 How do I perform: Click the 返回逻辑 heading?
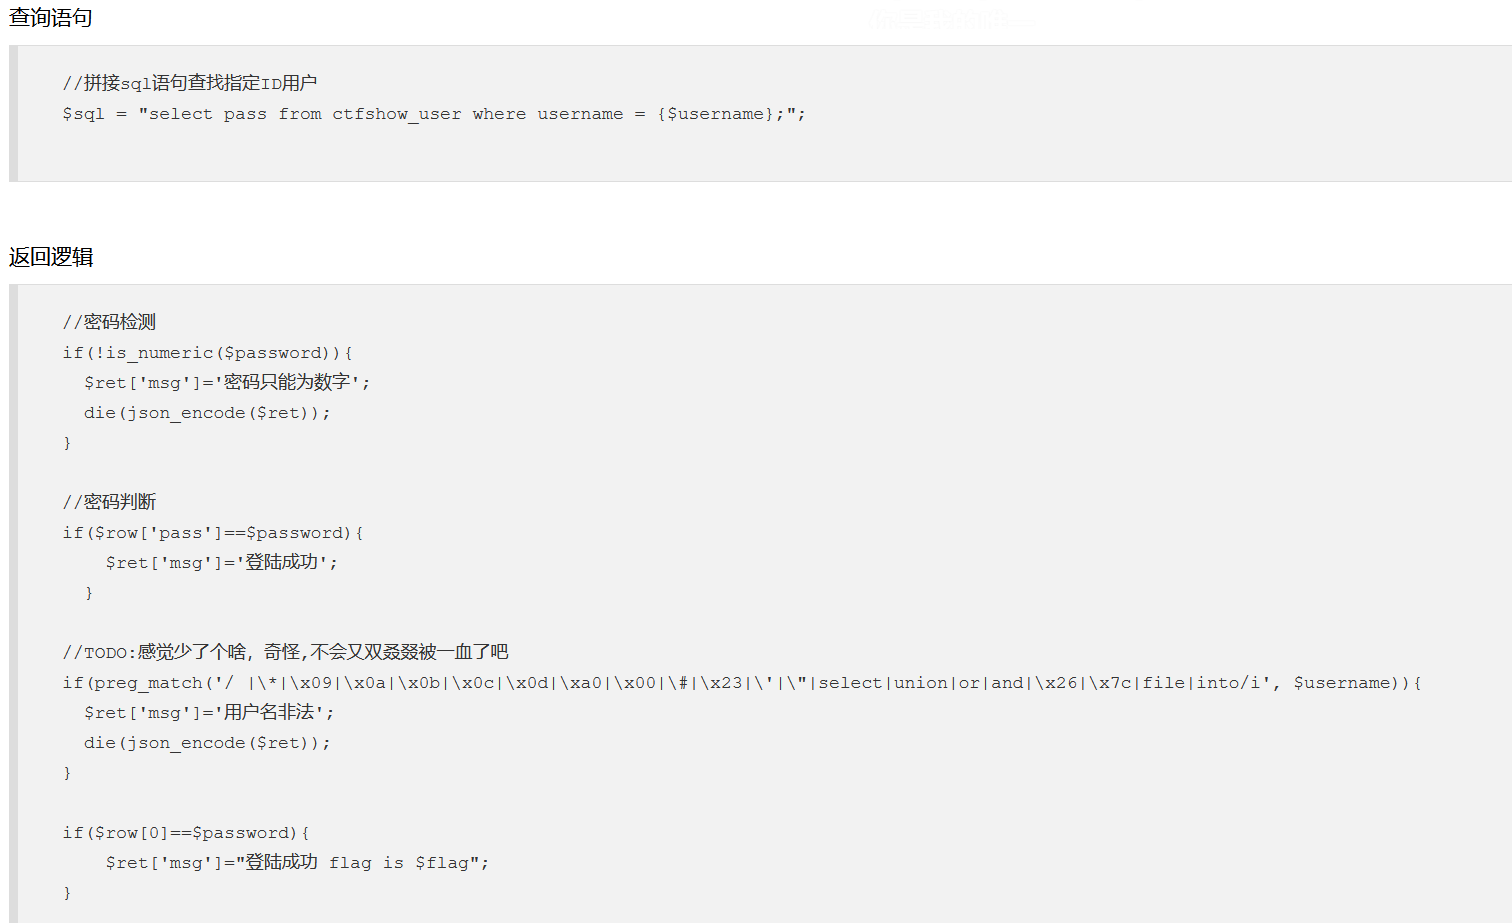coord(50,257)
